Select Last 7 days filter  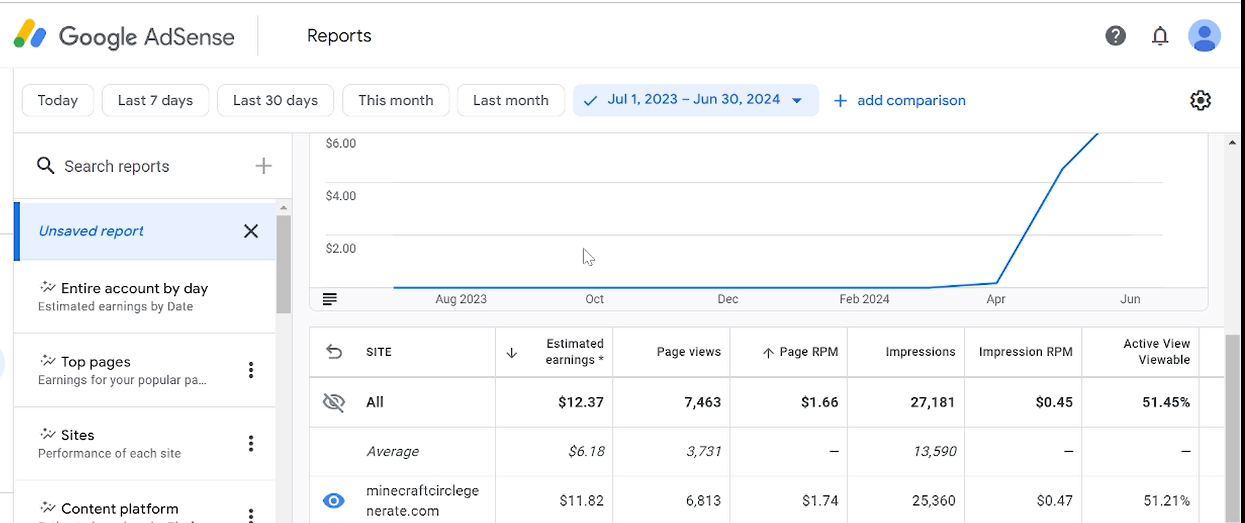(155, 100)
